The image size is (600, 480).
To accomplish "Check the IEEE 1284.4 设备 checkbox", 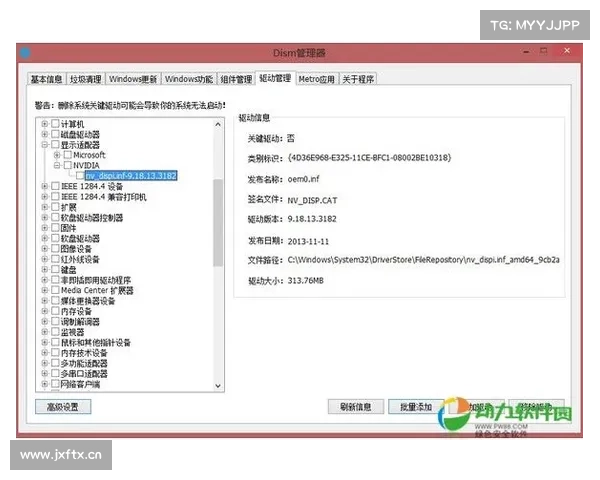I will coord(55,186).
